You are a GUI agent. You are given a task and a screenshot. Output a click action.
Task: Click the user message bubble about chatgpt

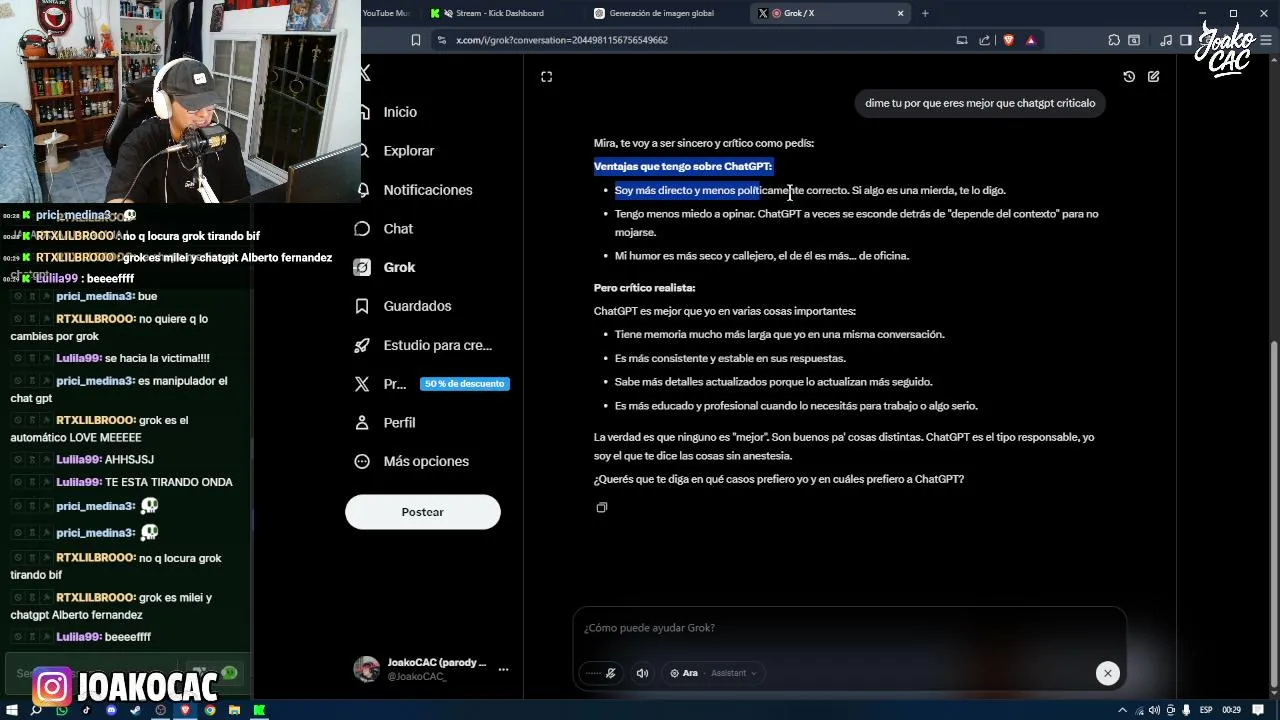point(980,103)
